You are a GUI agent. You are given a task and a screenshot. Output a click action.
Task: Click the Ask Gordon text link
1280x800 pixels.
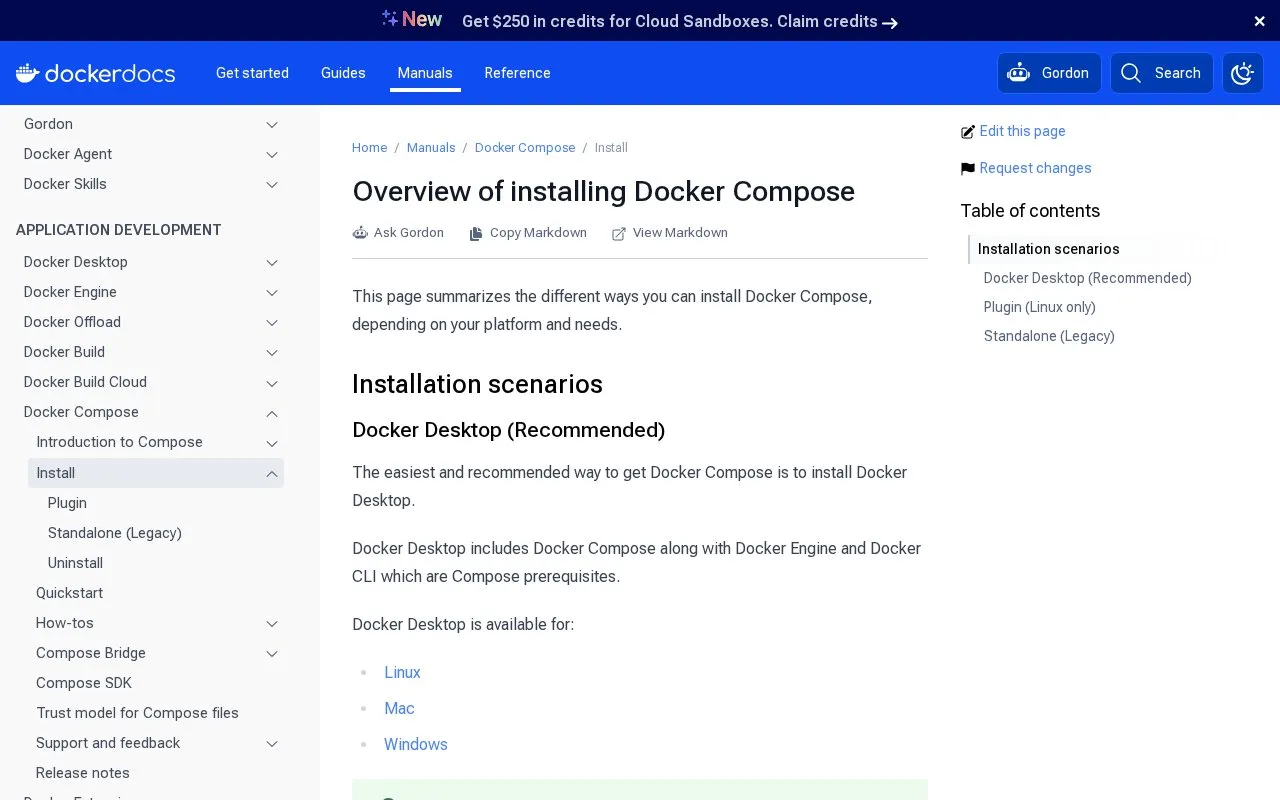(409, 233)
